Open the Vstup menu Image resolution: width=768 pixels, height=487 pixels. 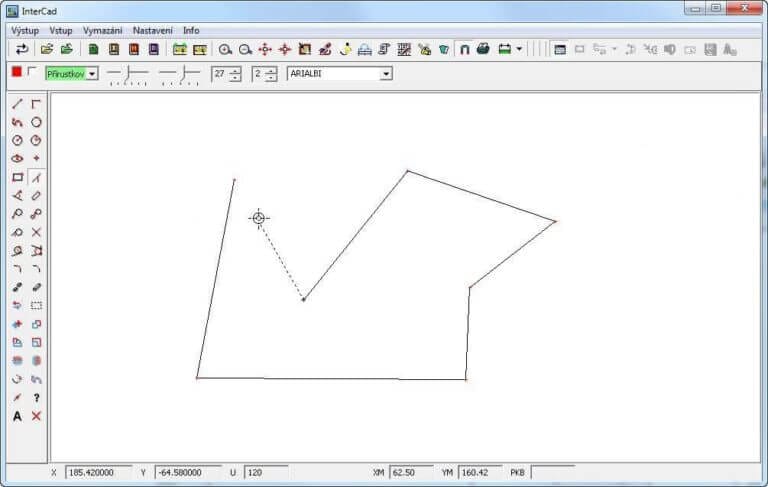(x=61, y=30)
